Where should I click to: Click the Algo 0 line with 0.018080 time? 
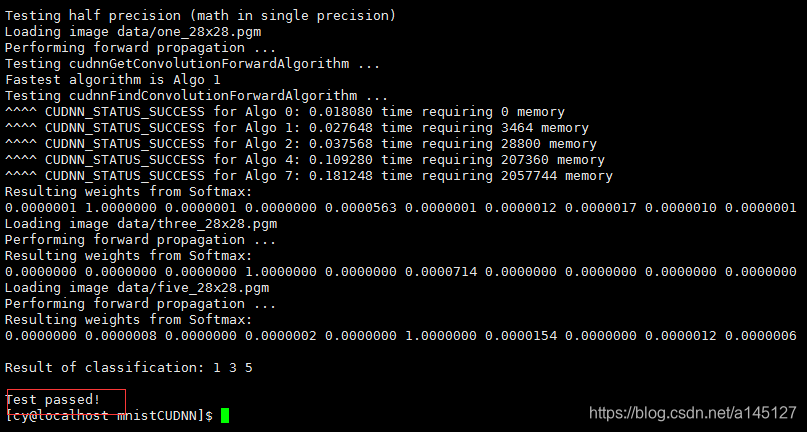[x=285, y=112]
